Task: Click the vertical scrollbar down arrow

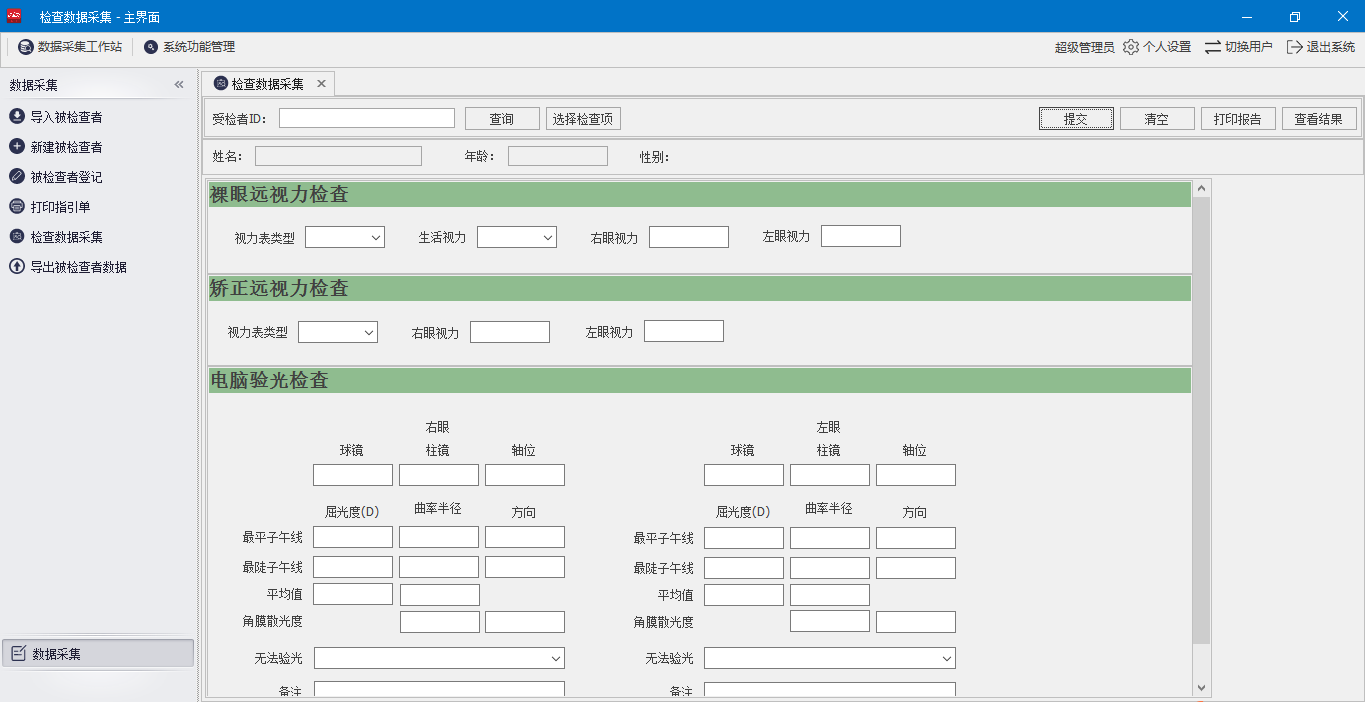Action: [1201, 688]
